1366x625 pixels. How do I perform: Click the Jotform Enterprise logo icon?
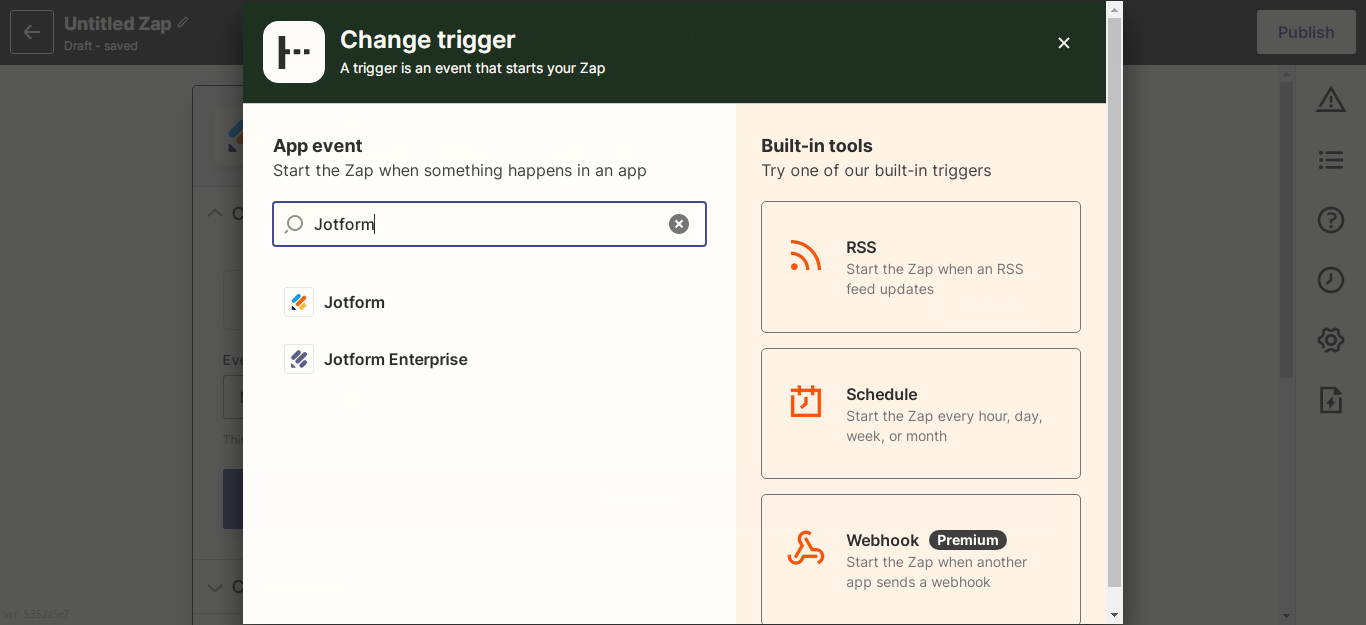click(x=299, y=359)
